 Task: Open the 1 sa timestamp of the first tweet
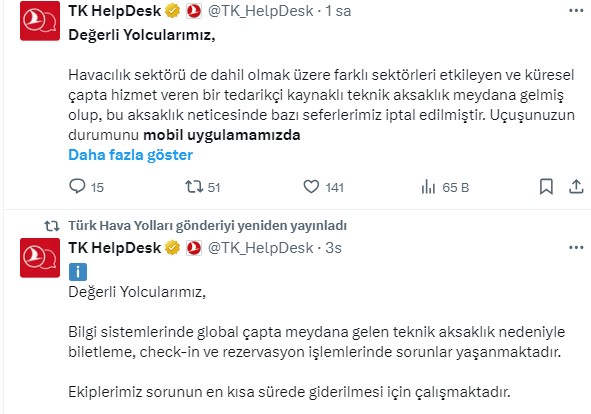coord(338,11)
